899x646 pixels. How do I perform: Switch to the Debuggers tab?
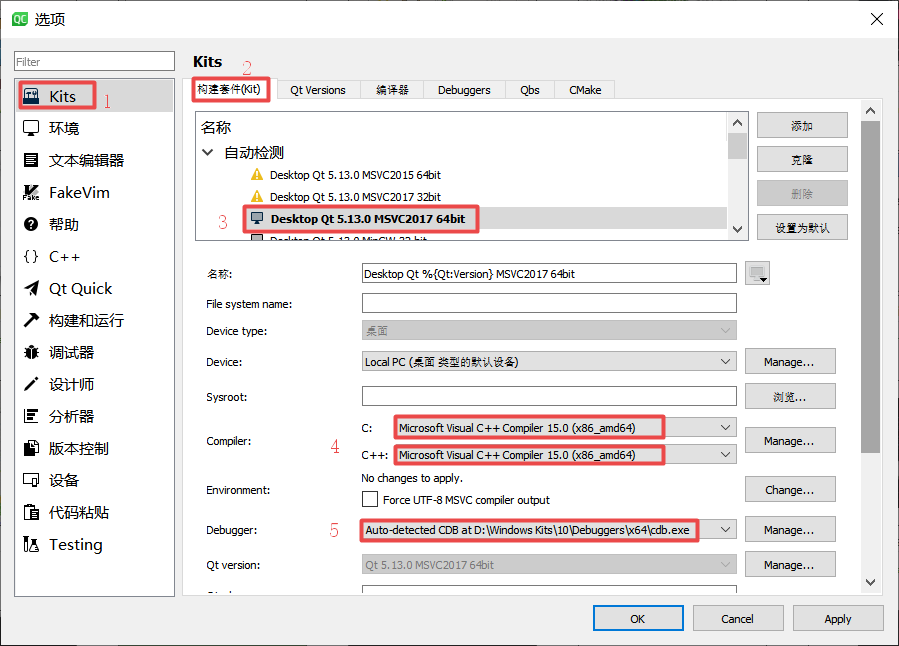[x=463, y=89]
